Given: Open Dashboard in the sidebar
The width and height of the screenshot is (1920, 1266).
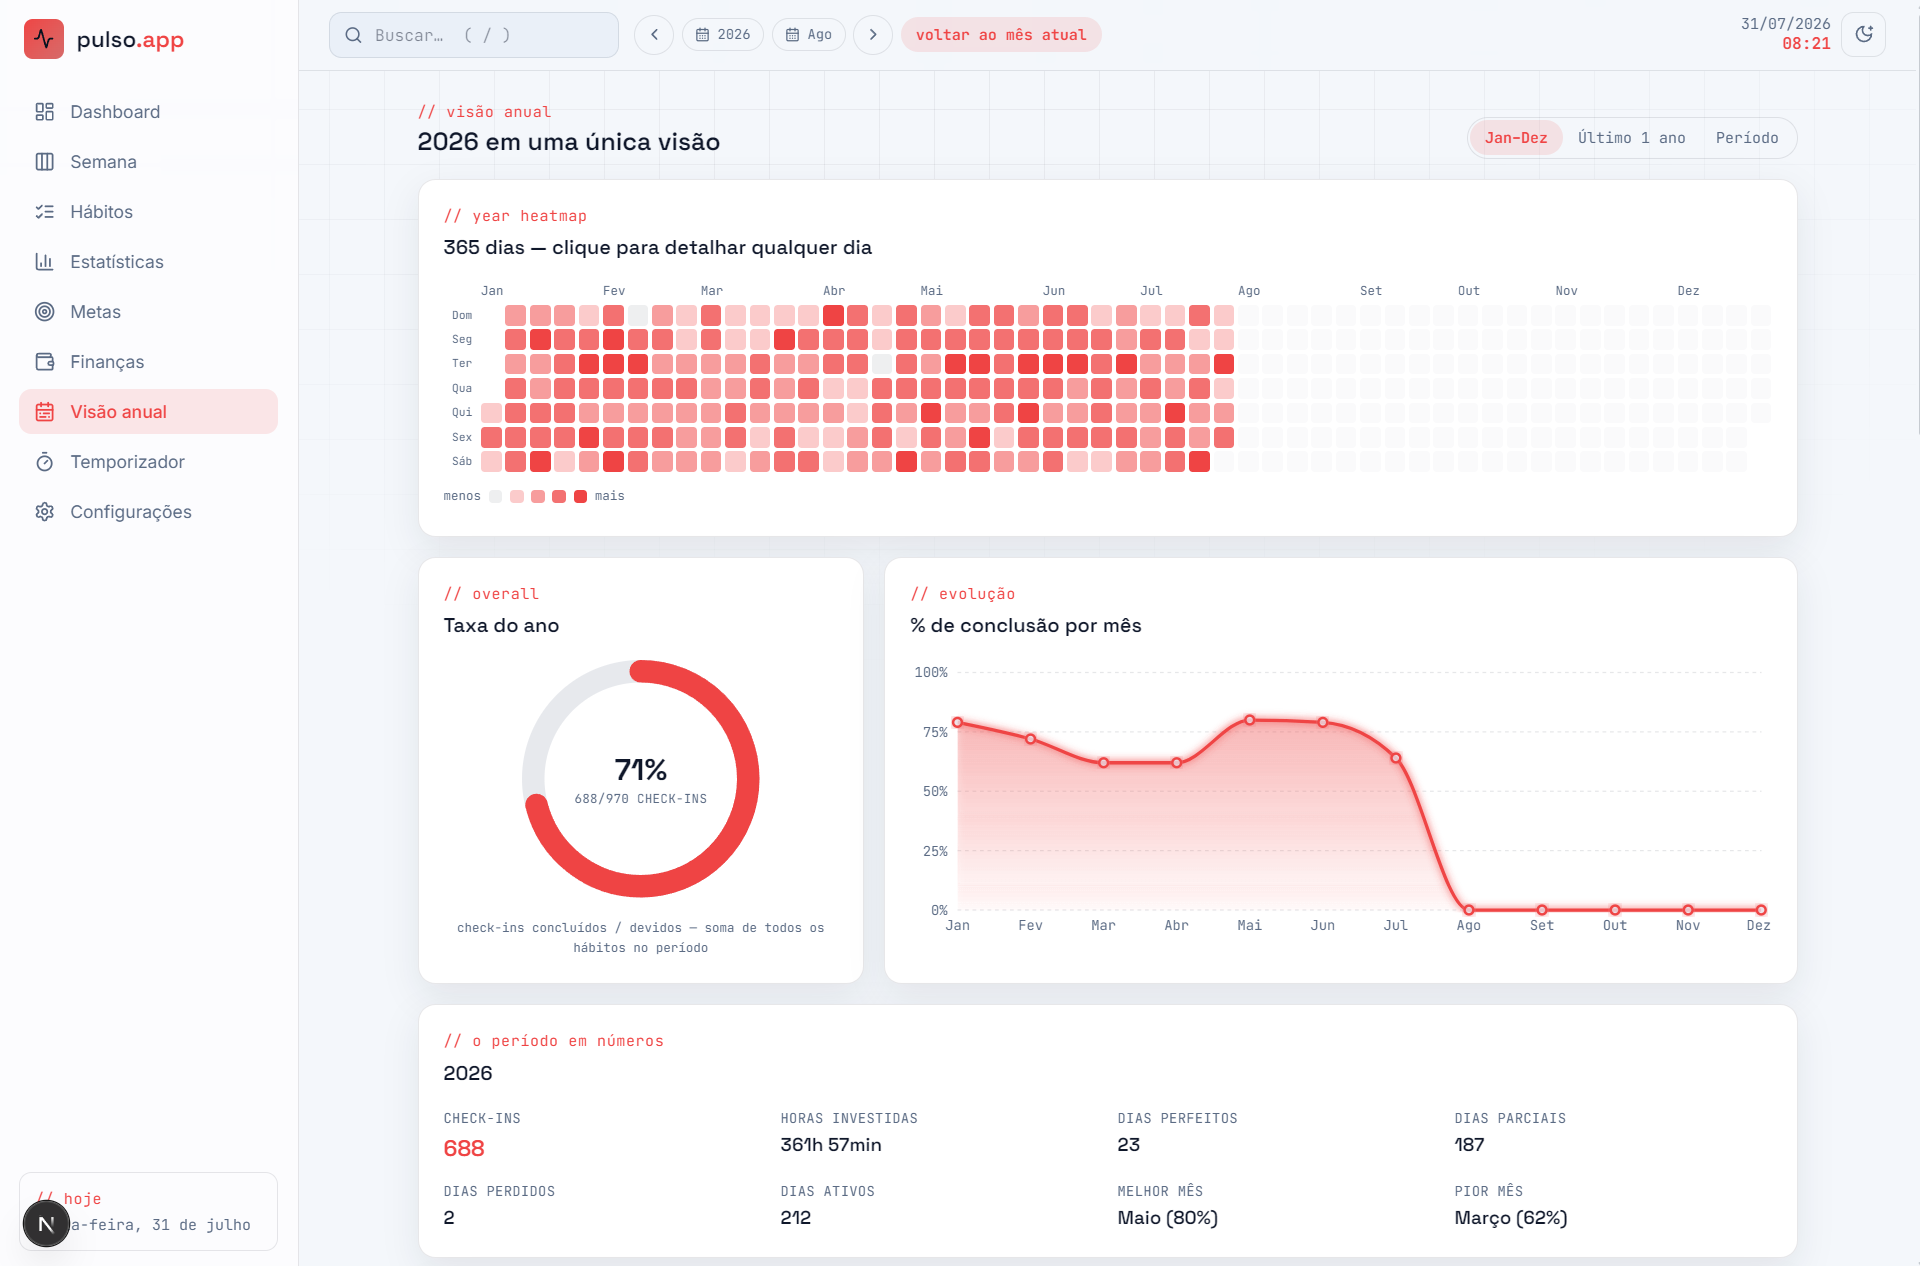Looking at the screenshot, I should [x=148, y=112].
